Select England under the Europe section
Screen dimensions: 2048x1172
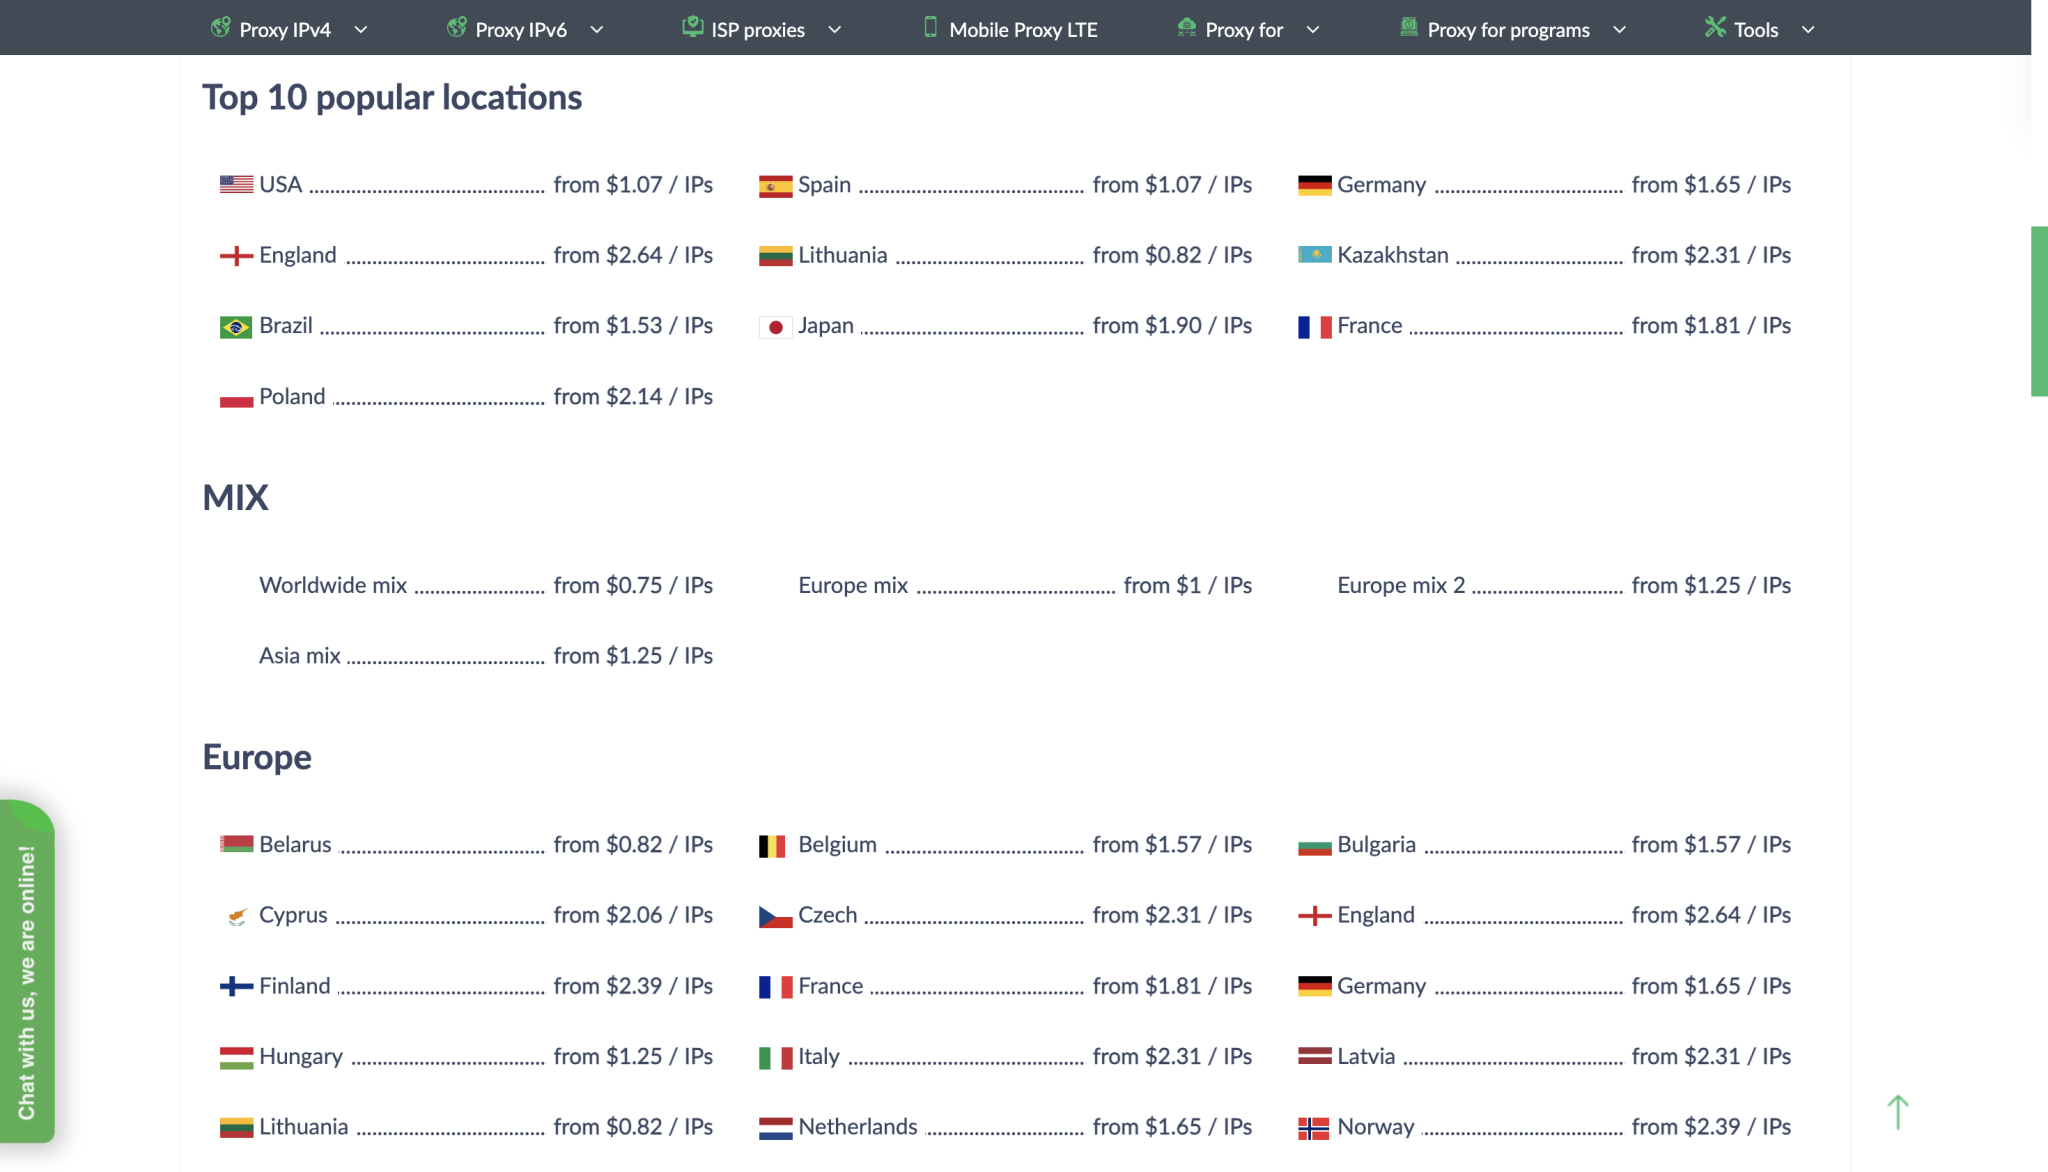point(1377,914)
